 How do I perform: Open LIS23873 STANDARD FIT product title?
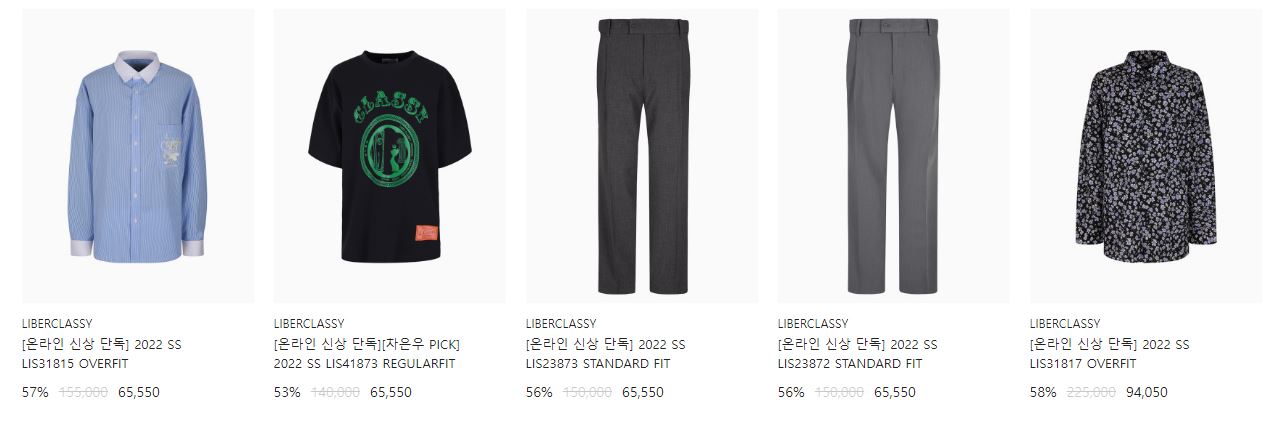tap(606, 354)
